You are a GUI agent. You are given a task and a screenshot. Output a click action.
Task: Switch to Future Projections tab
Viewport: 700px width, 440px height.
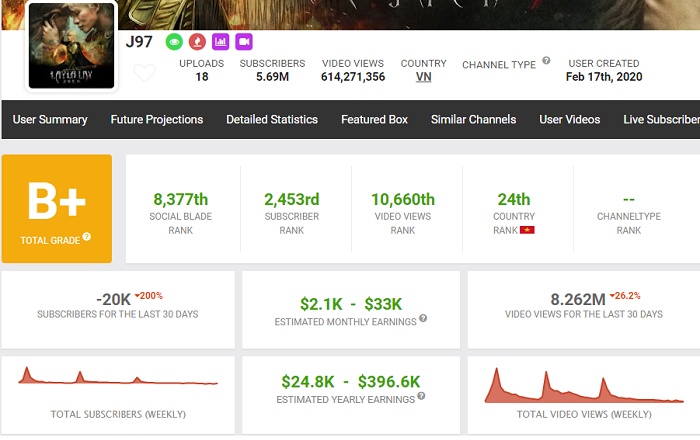pos(157,120)
